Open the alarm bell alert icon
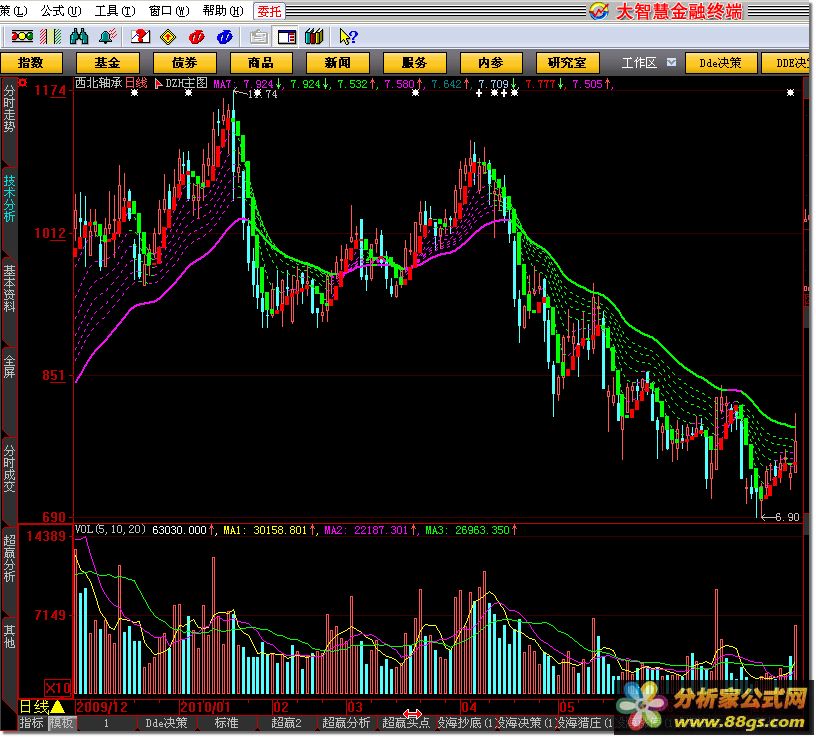 [108, 36]
